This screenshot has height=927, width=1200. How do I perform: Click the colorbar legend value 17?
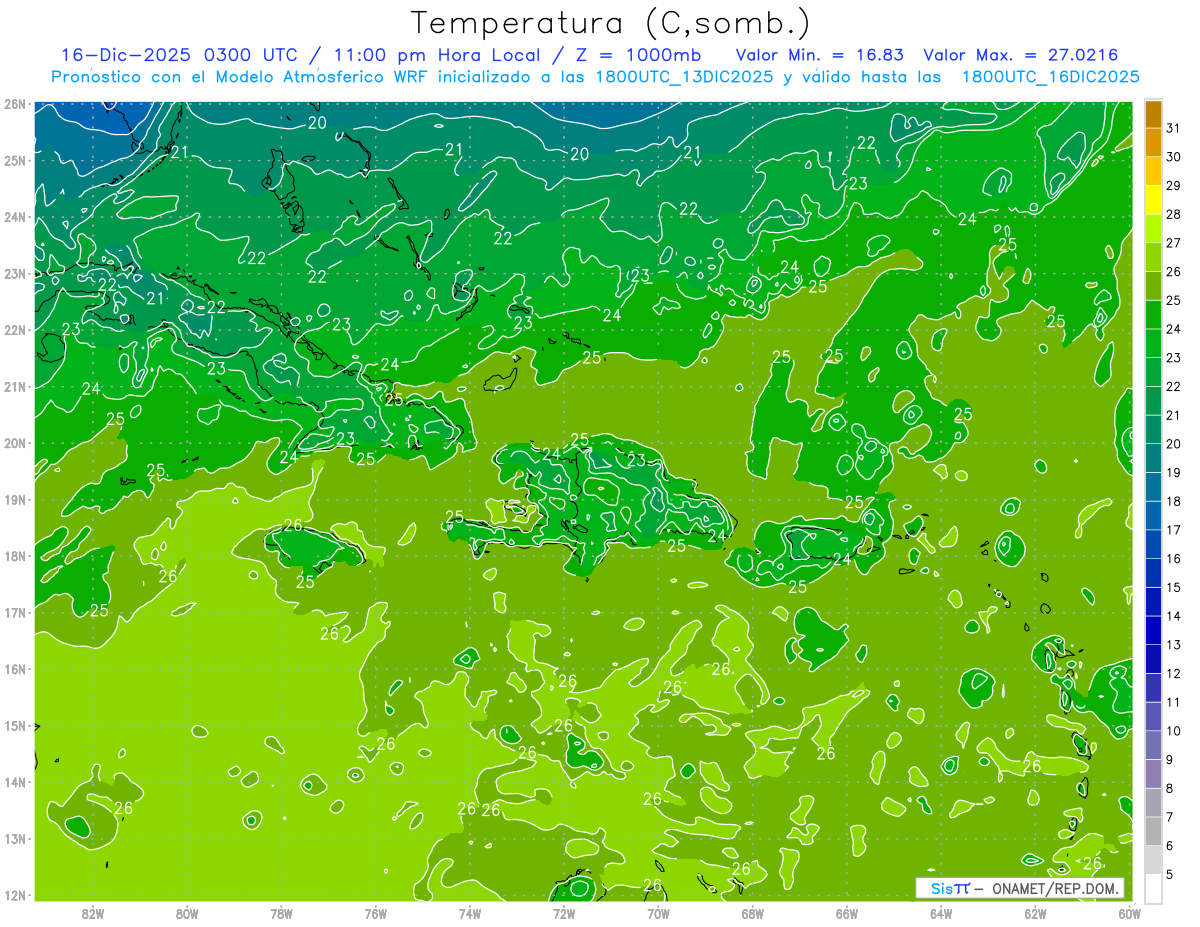point(1173,530)
